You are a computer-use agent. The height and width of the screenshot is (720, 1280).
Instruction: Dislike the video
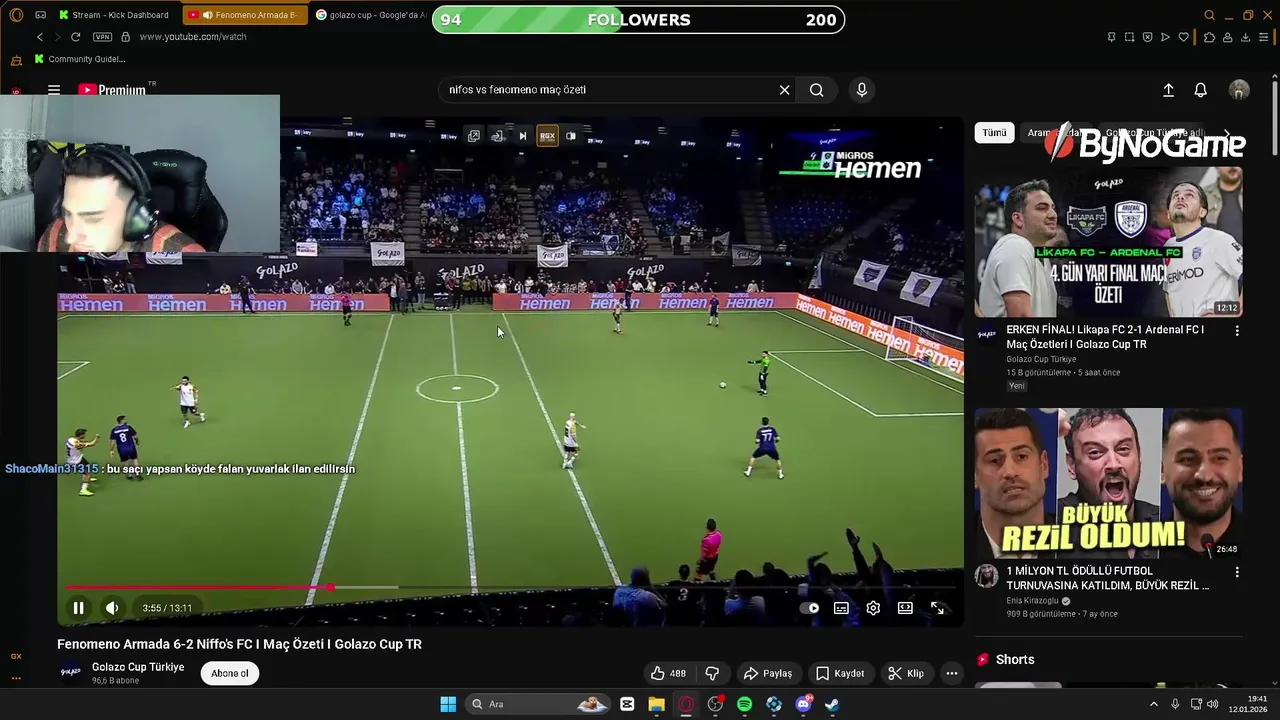point(712,674)
